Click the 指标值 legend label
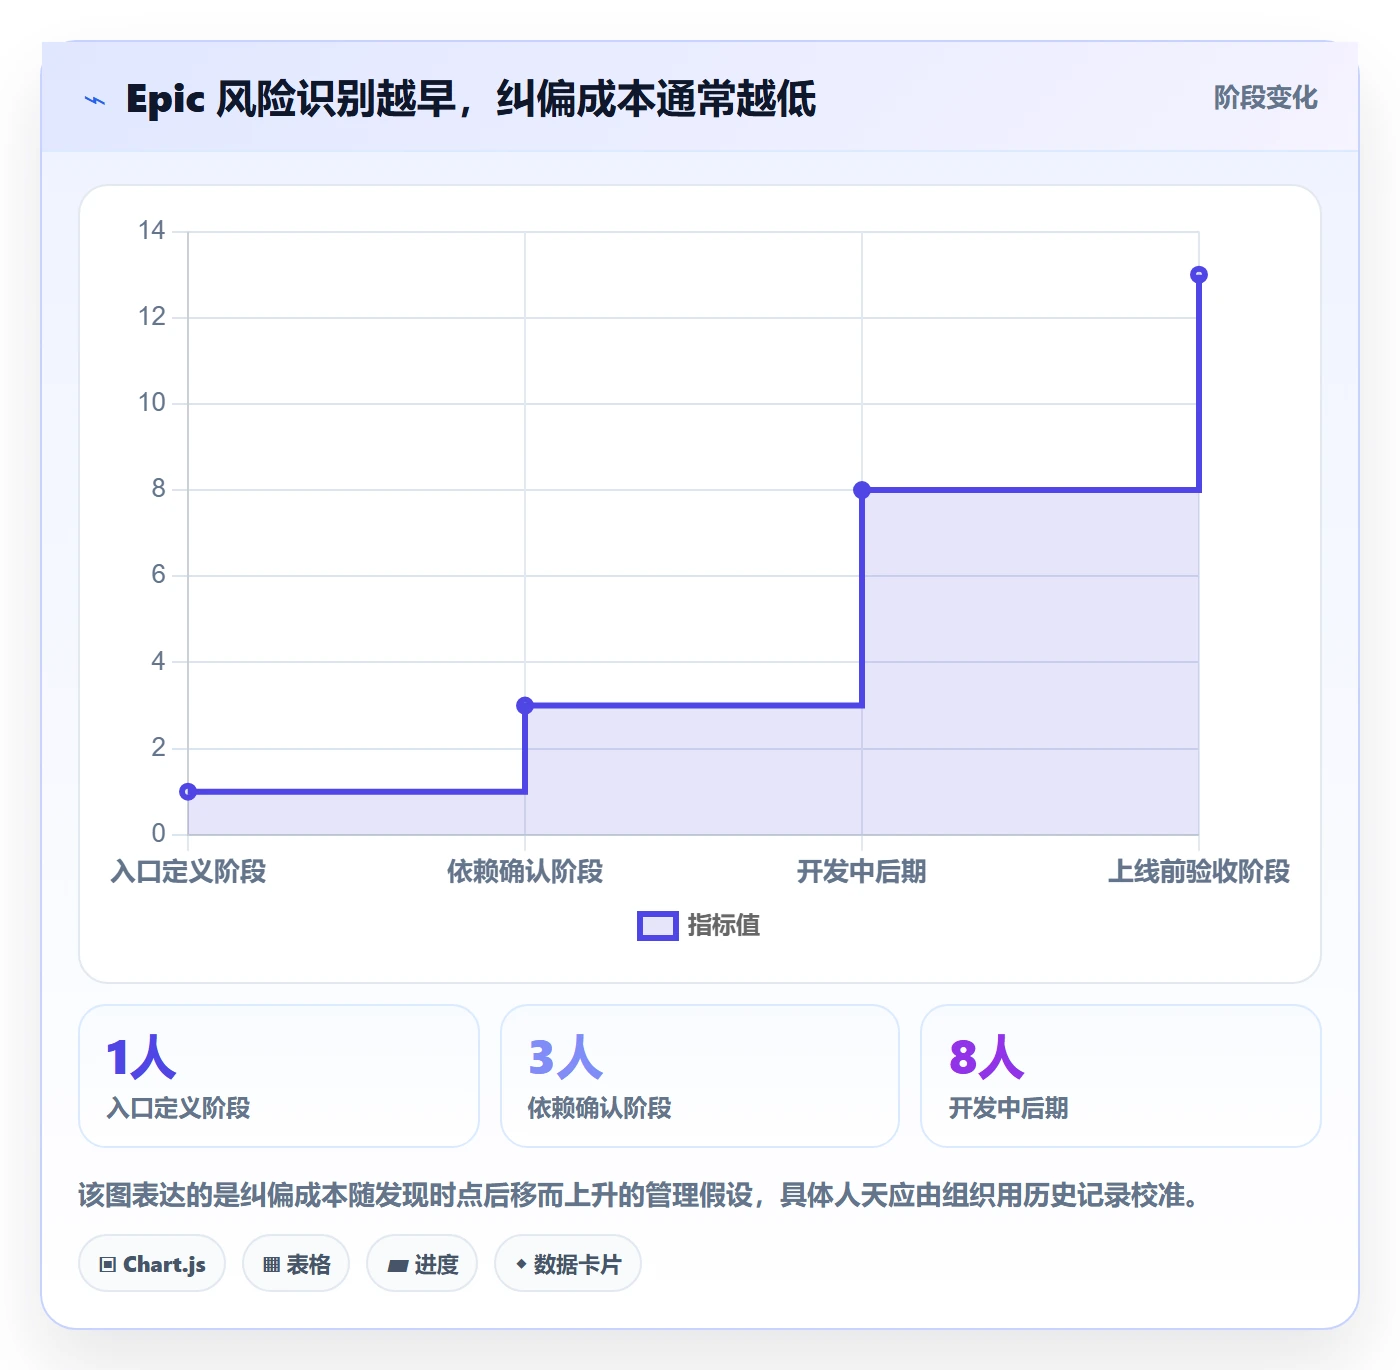The width and height of the screenshot is (1400, 1370). tap(724, 926)
